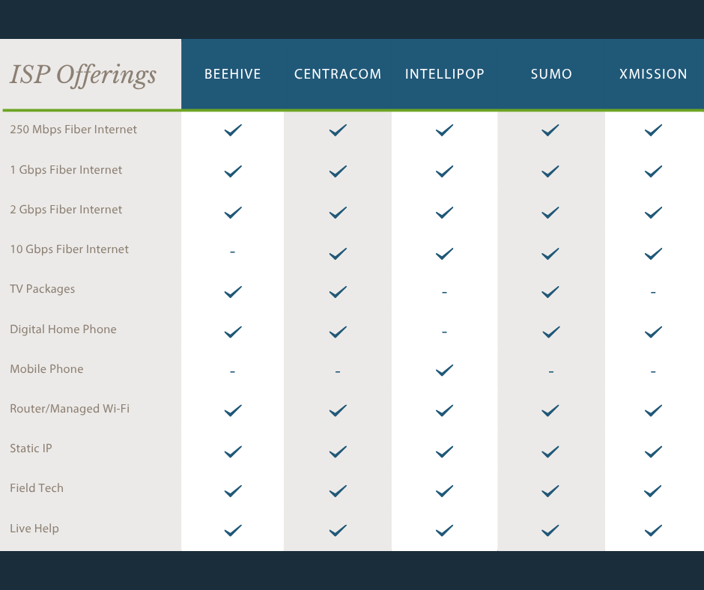Click the dash for Intellipop TV Packages

click(445, 292)
